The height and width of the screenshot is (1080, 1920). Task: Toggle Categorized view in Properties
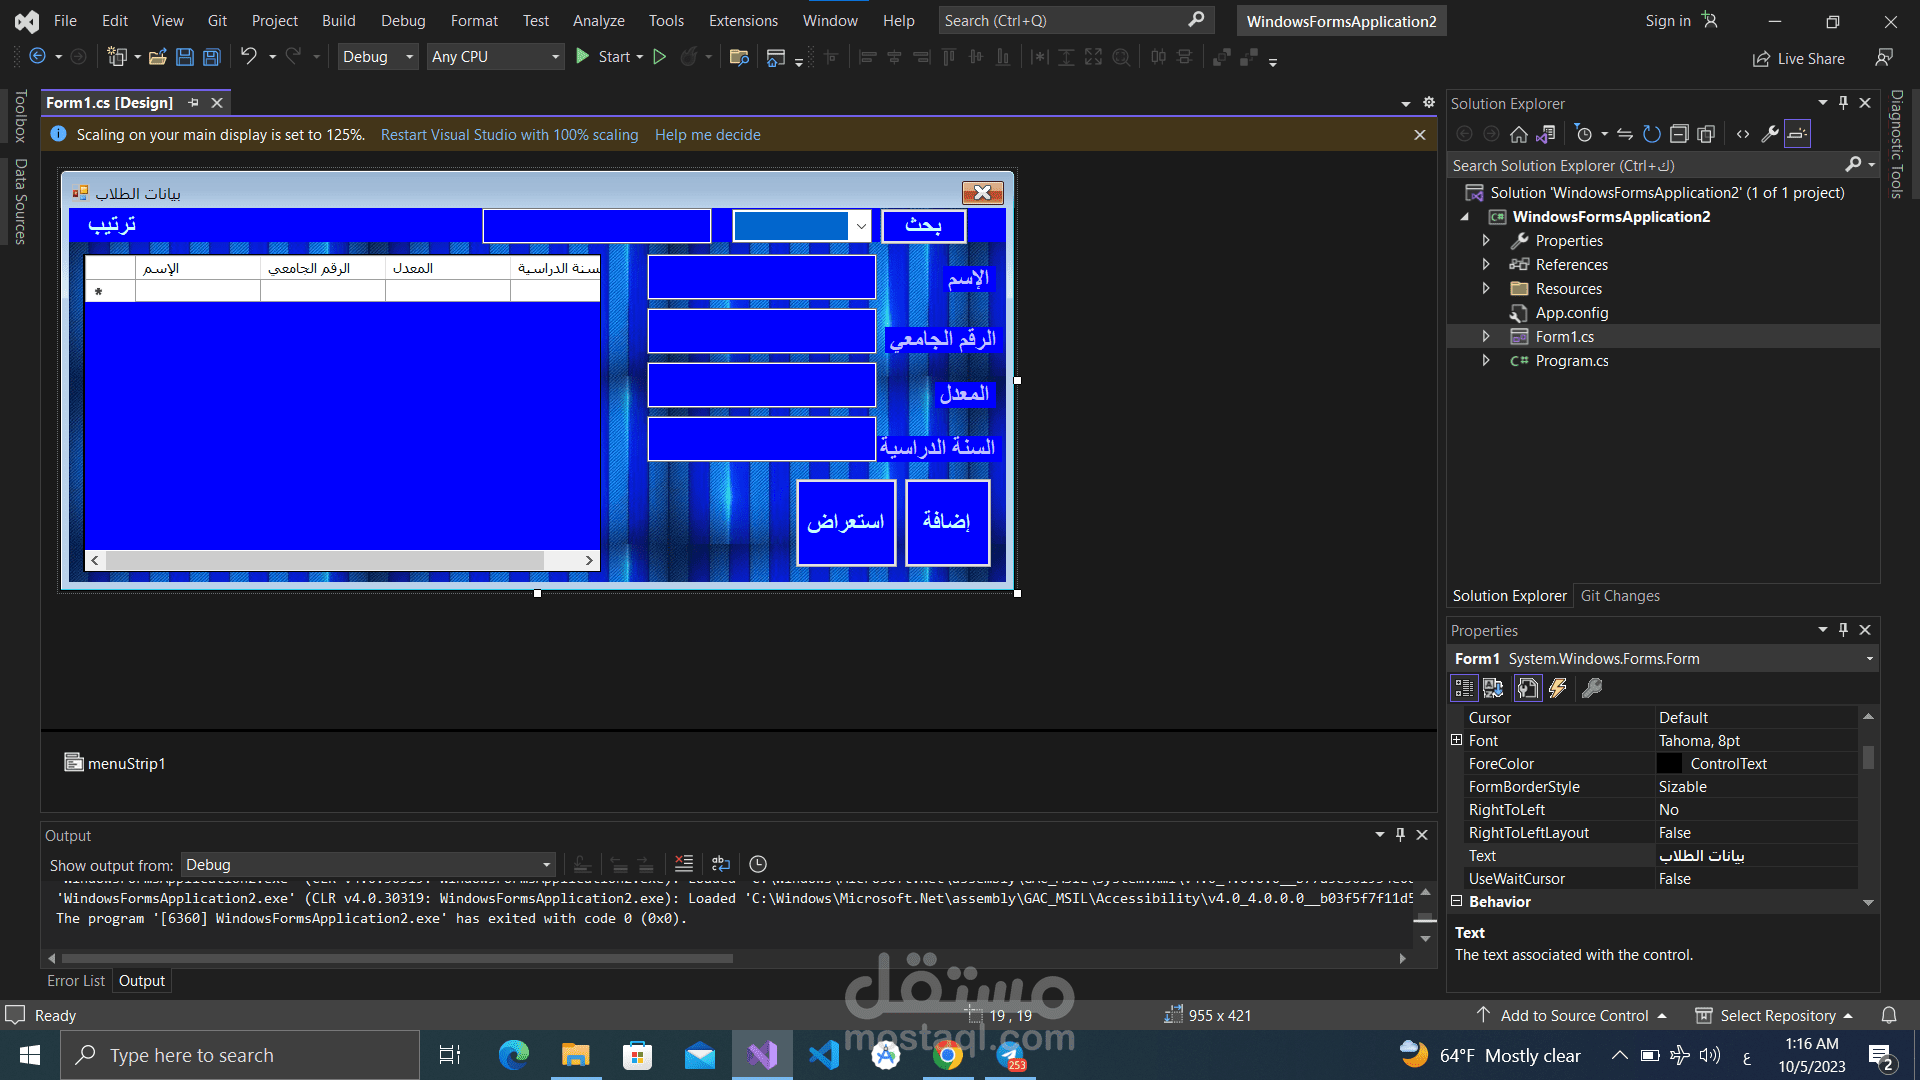click(x=1464, y=688)
